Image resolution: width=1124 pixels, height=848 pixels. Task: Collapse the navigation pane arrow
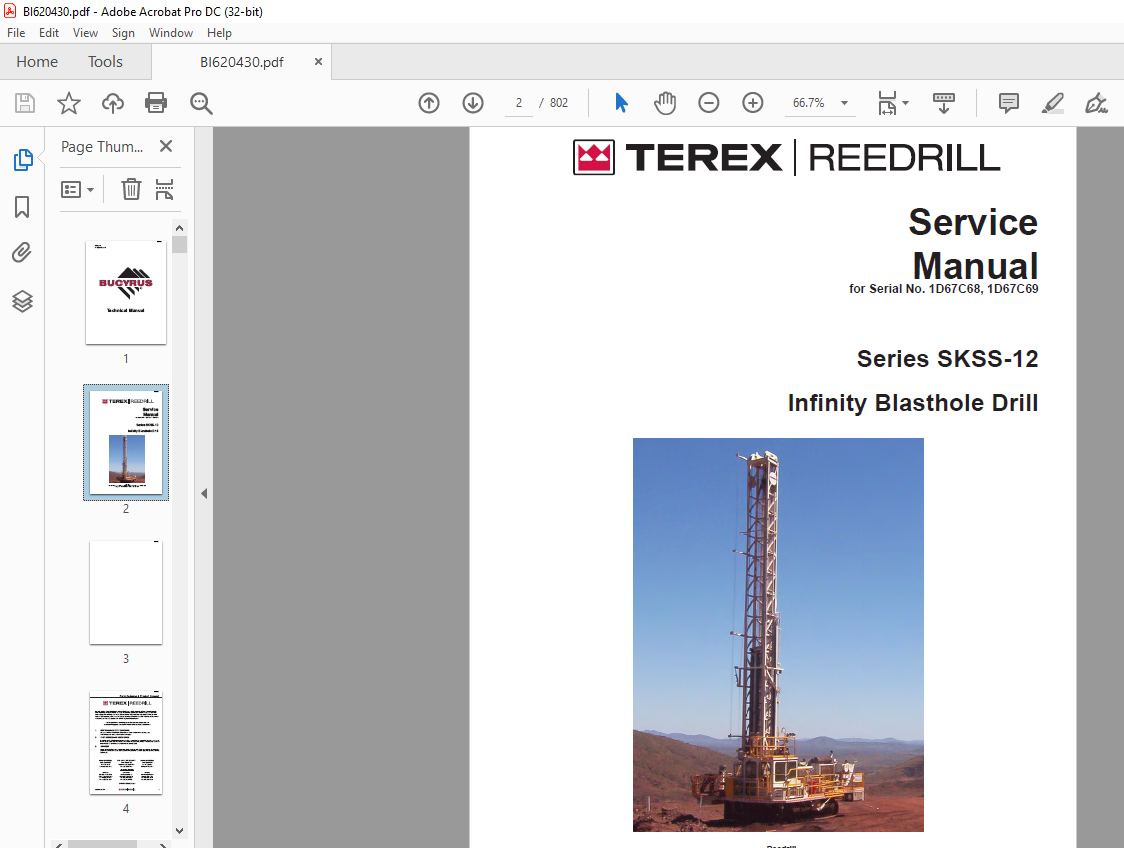click(x=204, y=493)
